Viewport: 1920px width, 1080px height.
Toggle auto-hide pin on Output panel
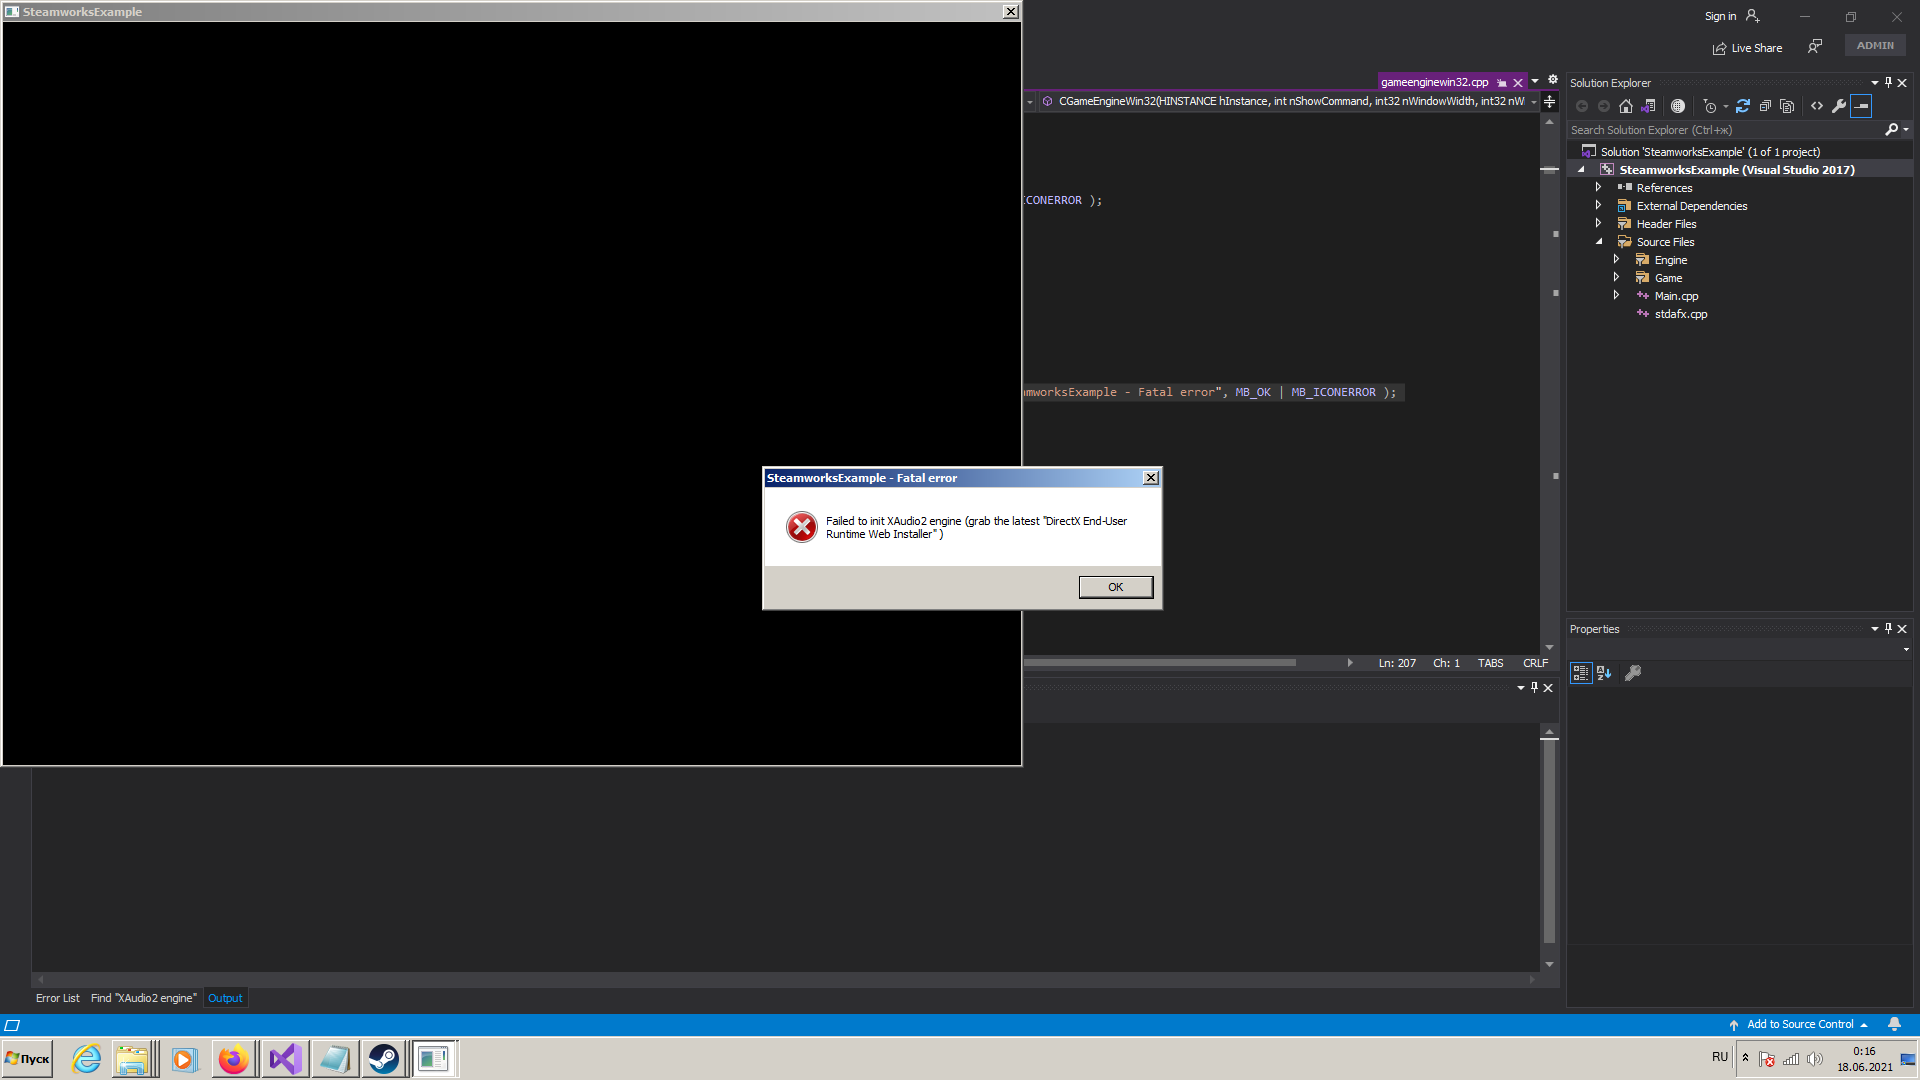coord(1534,687)
